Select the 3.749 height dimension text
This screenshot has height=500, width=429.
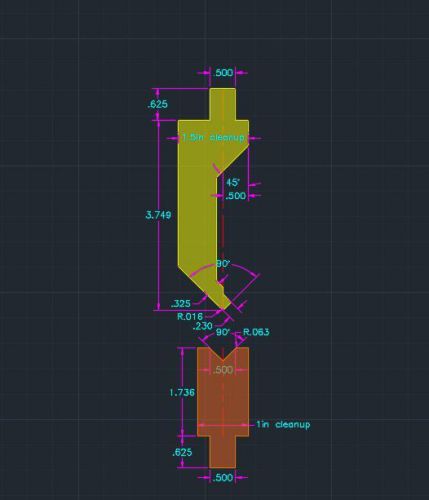(159, 215)
